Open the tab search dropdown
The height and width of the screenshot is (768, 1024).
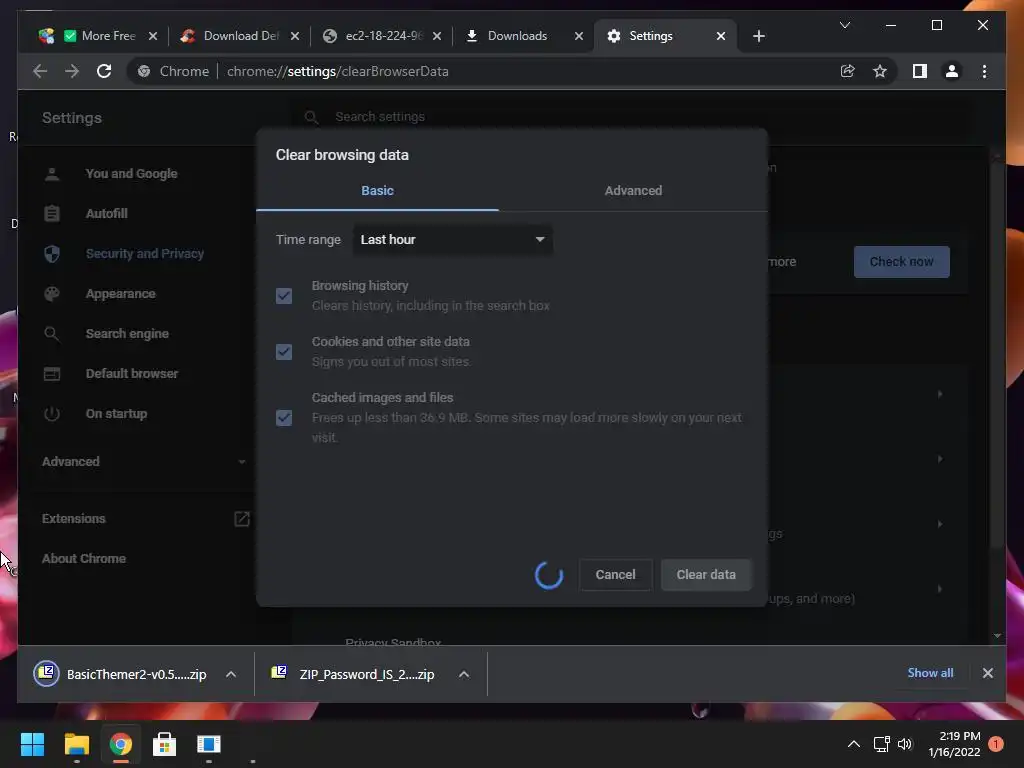click(x=844, y=25)
